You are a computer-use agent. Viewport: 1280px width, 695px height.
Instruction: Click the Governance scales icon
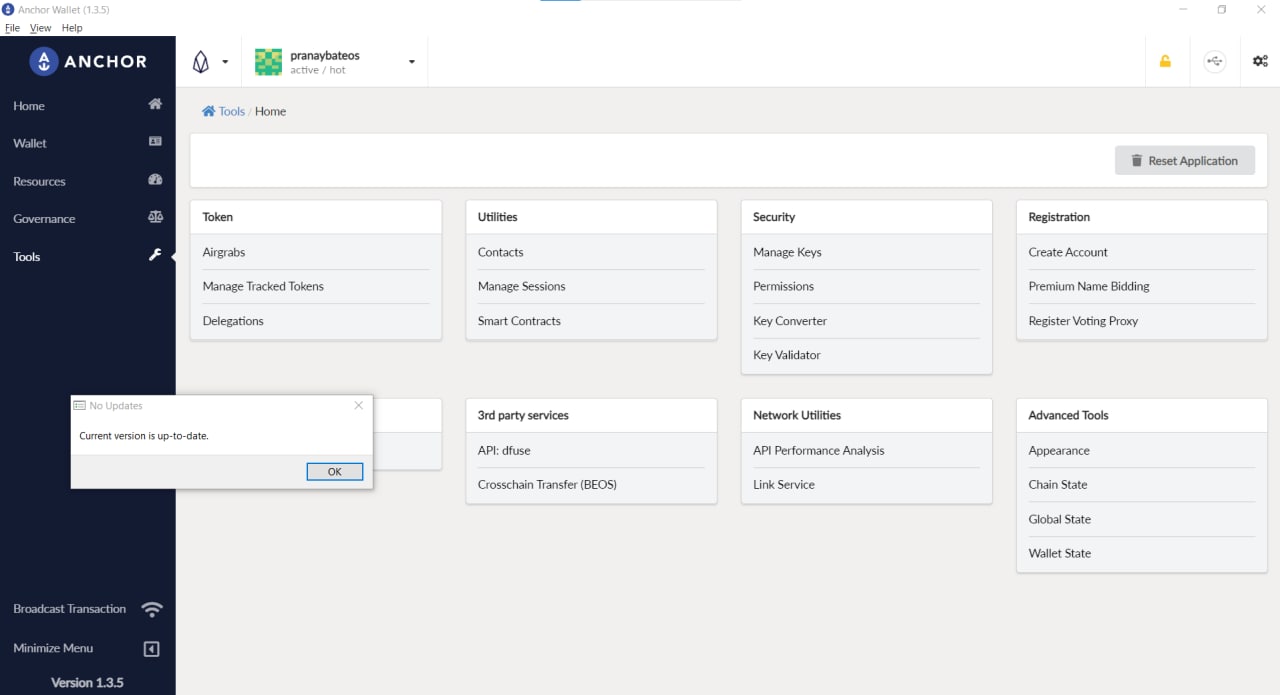(x=155, y=217)
